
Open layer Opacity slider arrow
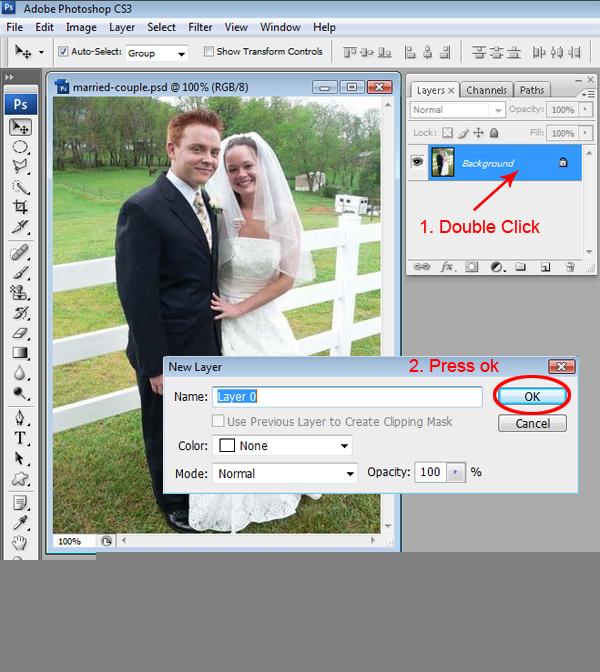(x=585, y=109)
